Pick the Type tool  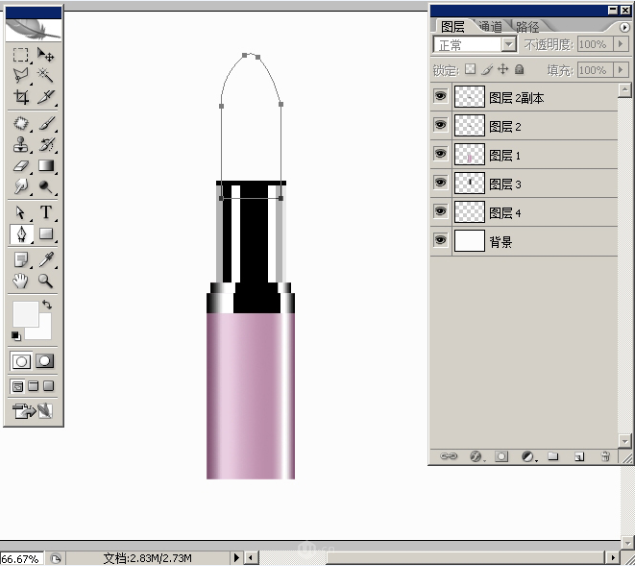[46, 212]
